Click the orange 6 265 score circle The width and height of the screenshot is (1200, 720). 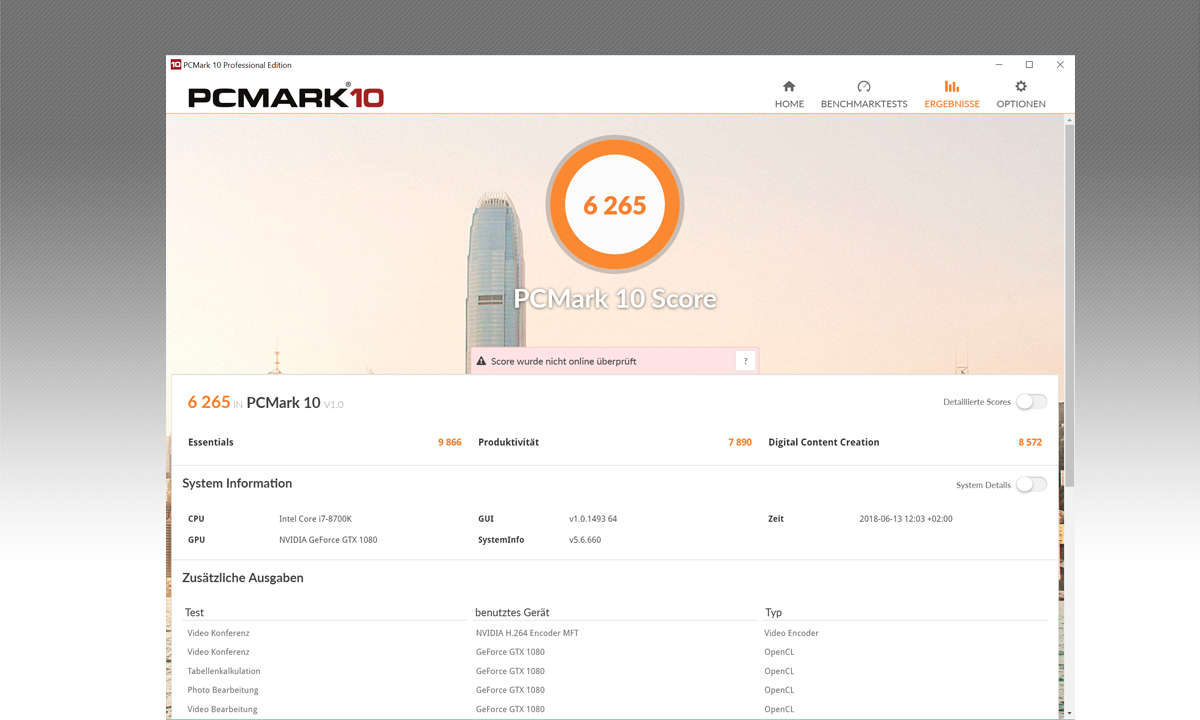615,205
